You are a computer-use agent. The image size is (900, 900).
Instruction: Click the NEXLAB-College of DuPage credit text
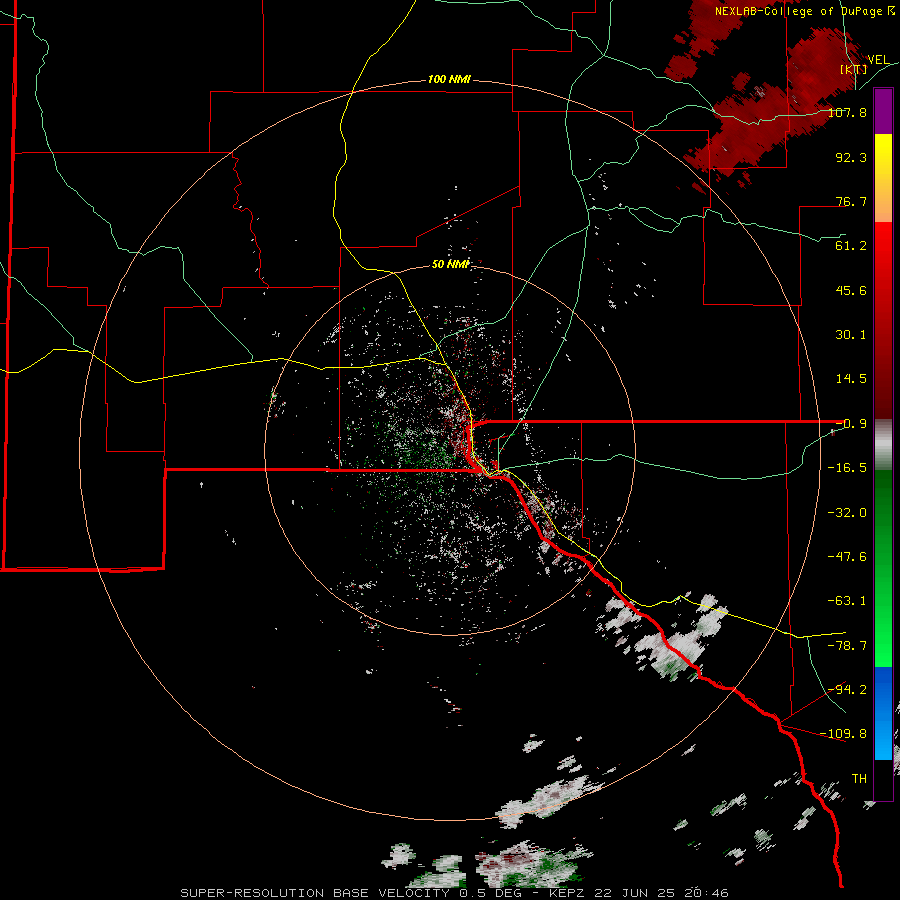click(805, 11)
